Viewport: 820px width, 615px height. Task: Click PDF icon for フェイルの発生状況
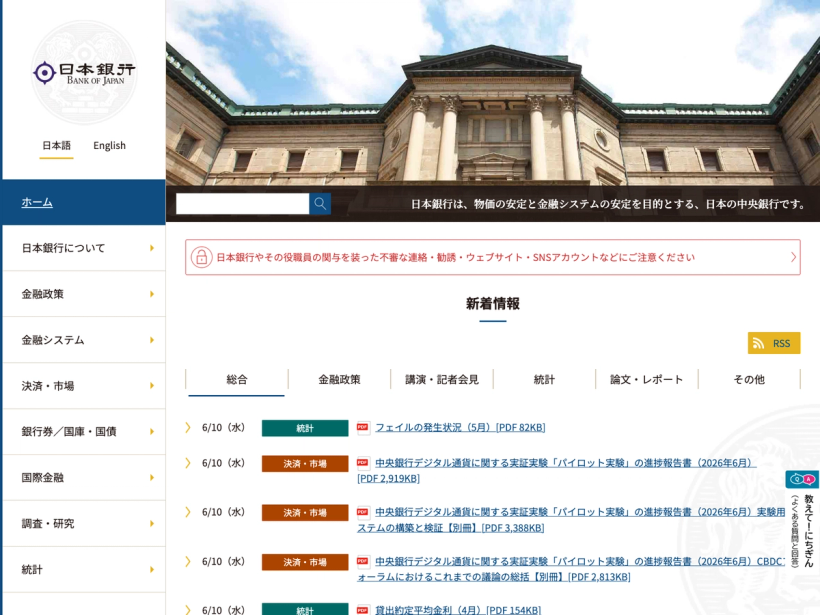tap(362, 427)
